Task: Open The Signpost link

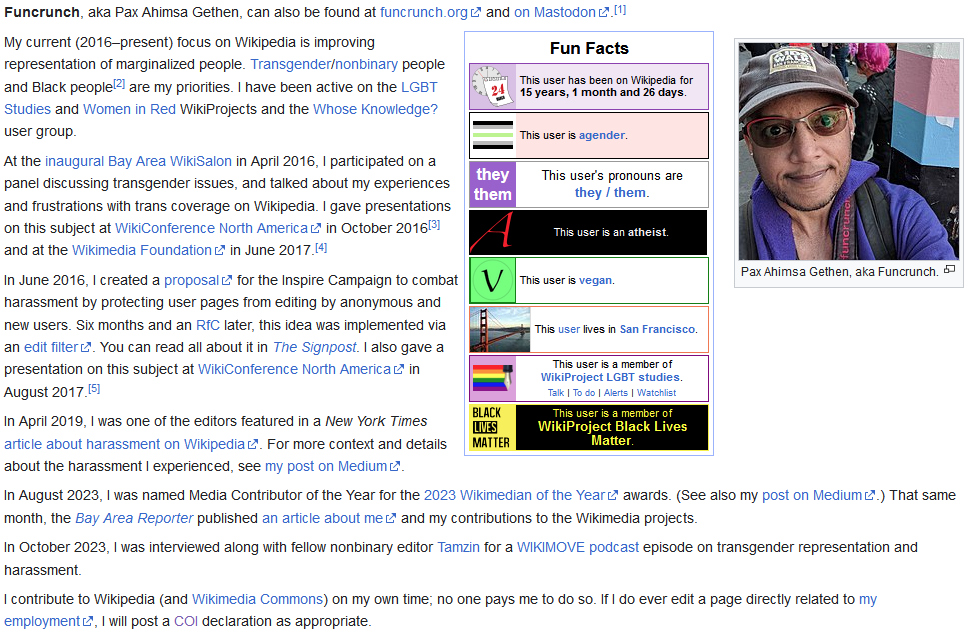Action: click(314, 347)
